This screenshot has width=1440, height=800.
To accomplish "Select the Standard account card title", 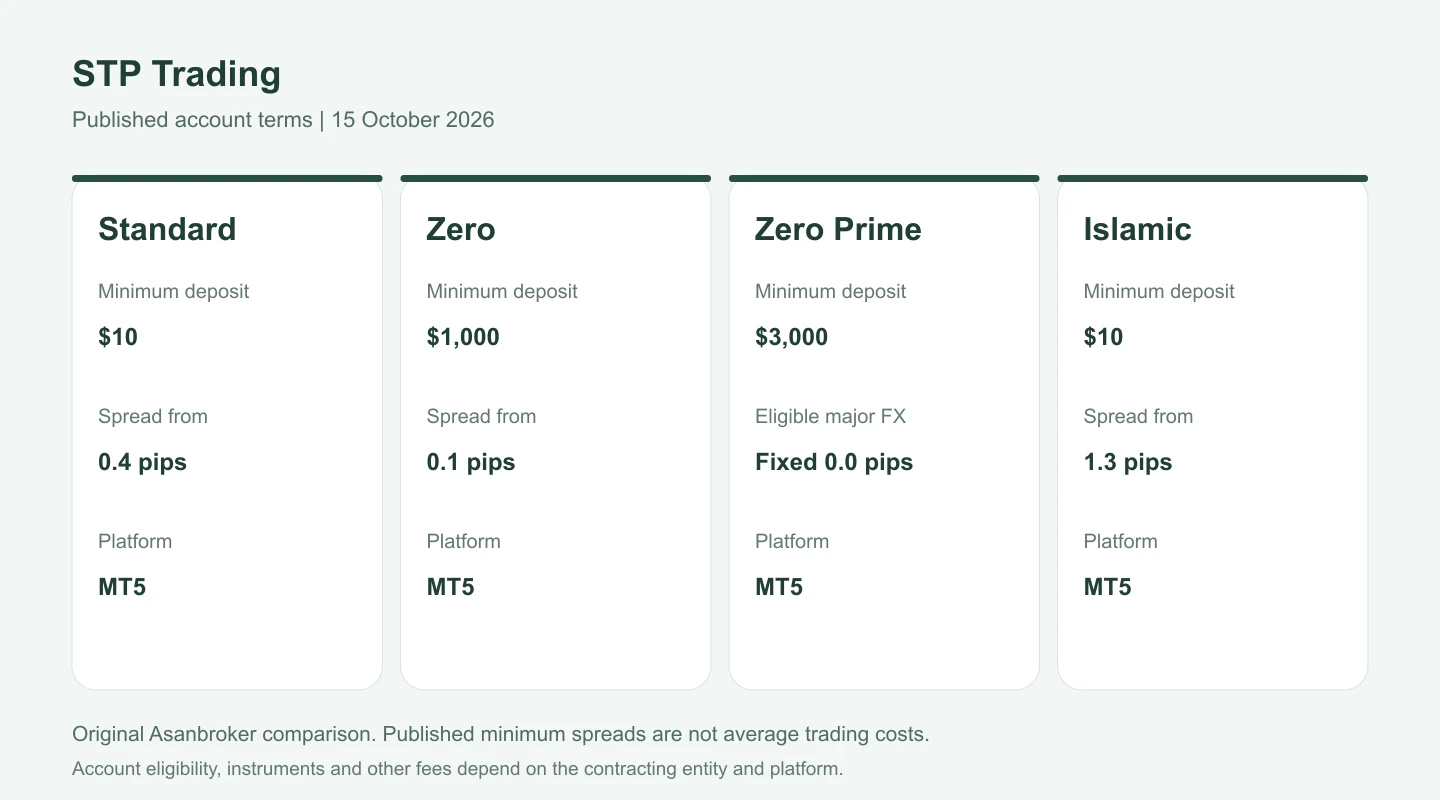I will coord(167,229).
